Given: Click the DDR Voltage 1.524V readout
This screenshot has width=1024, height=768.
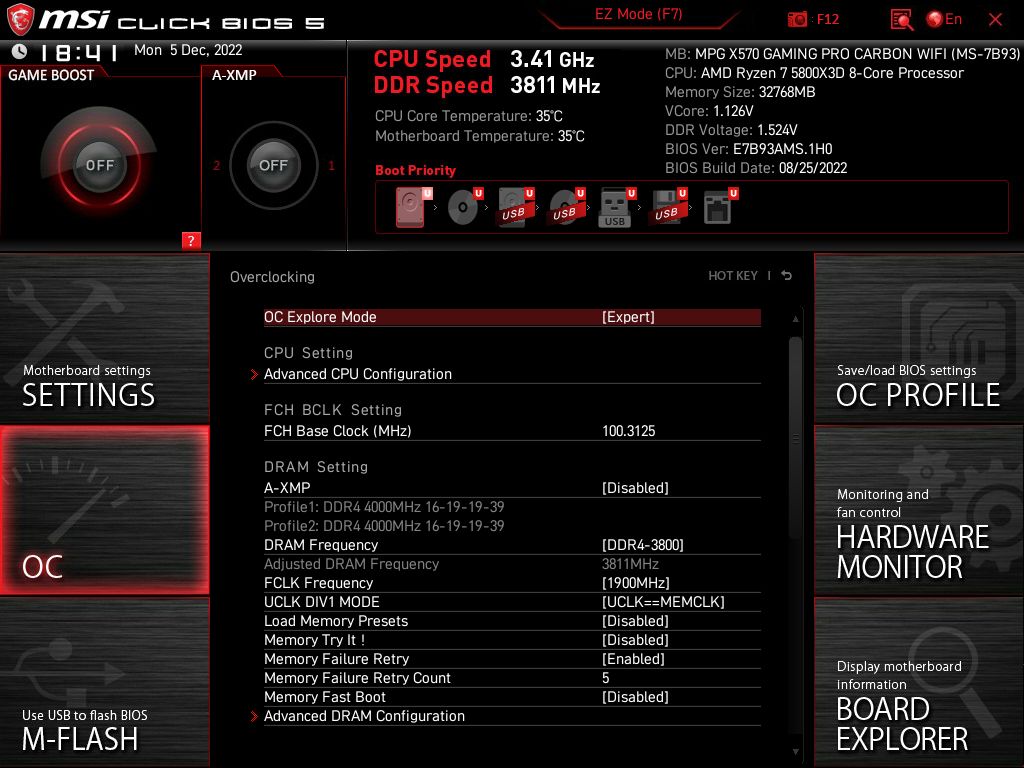Looking at the screenshot, I should pos(731,130).
